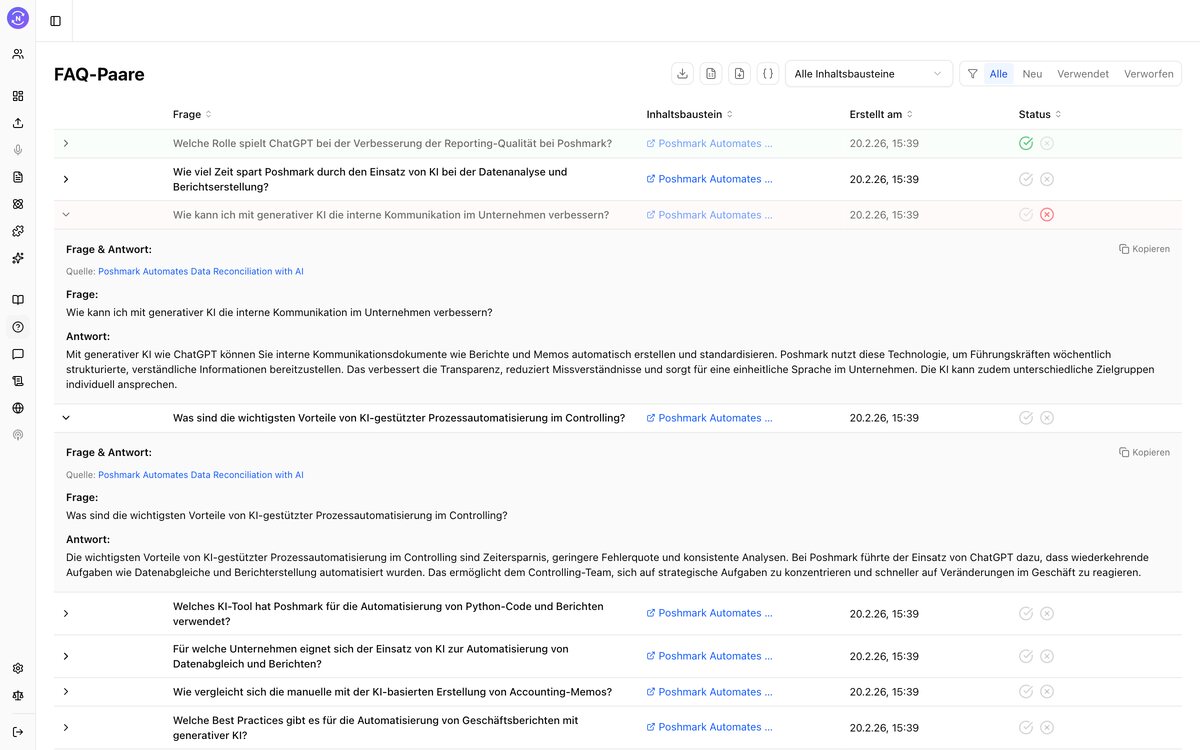Open the source link in the 'Controlling' panel

point(201,475)
